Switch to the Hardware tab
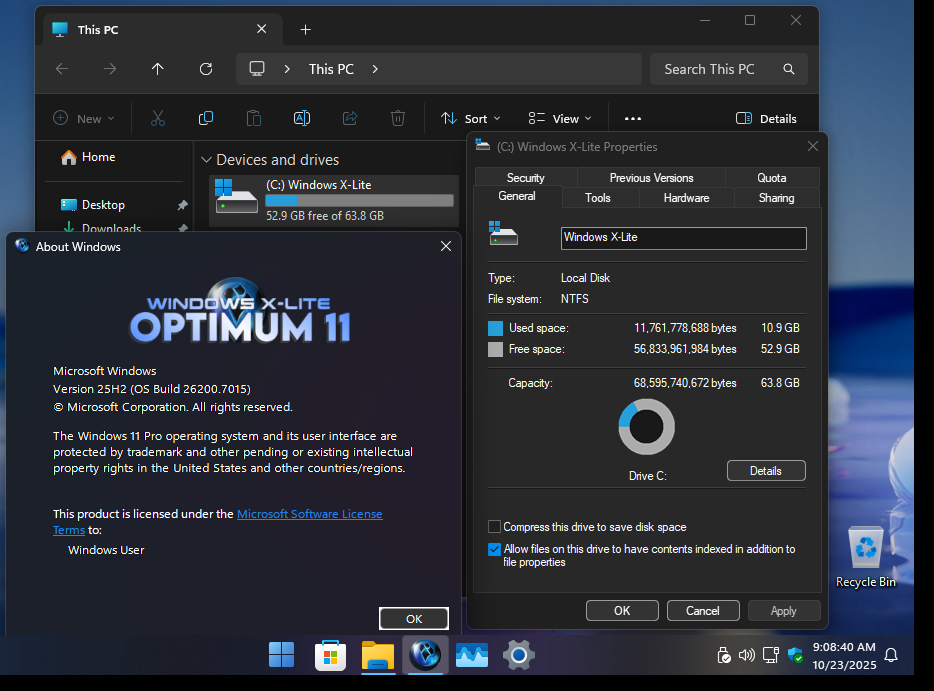Viewport: 934px width, 691px height. (686, 198)
